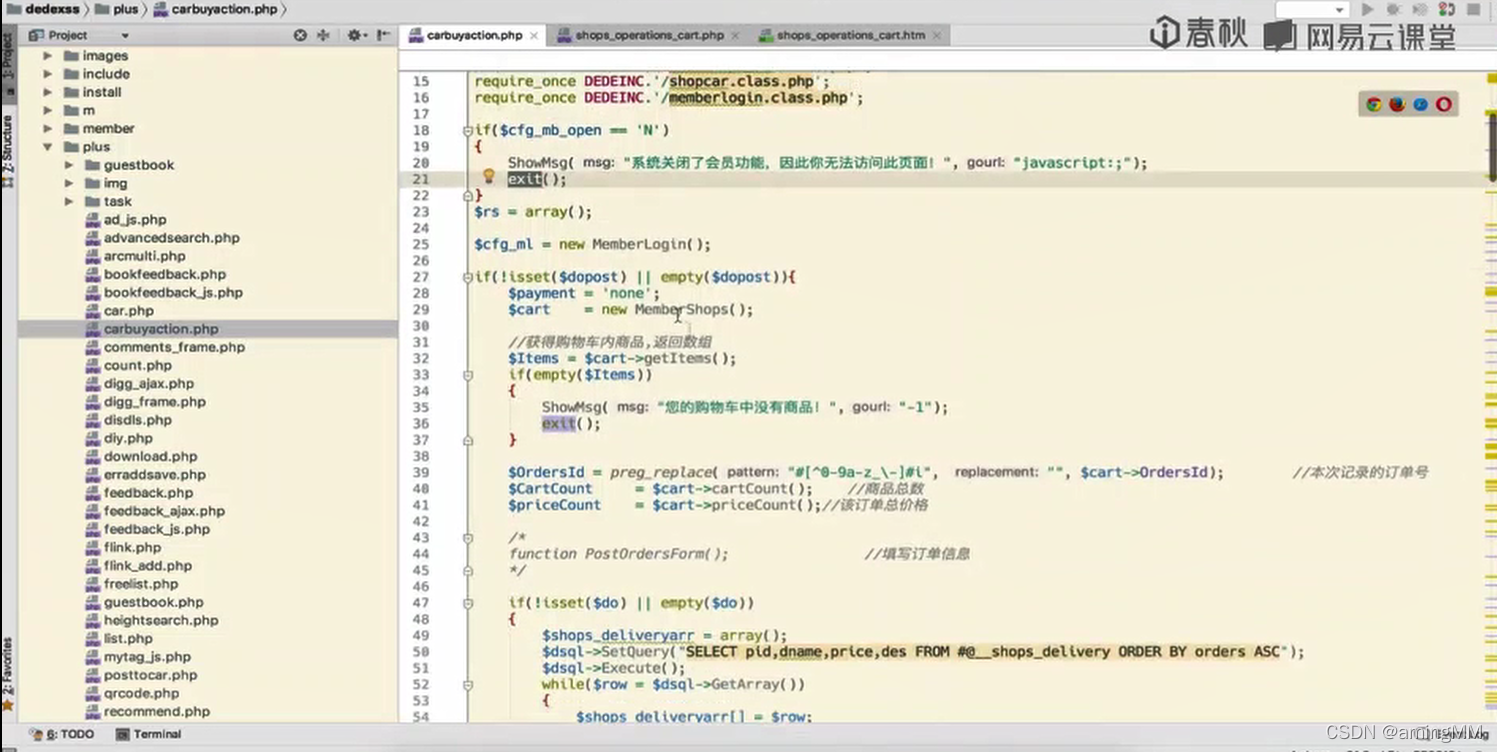Viewport: 1497px width, 752px height.
Task: Expand the include folder
Action: click(x=47, y=74)
